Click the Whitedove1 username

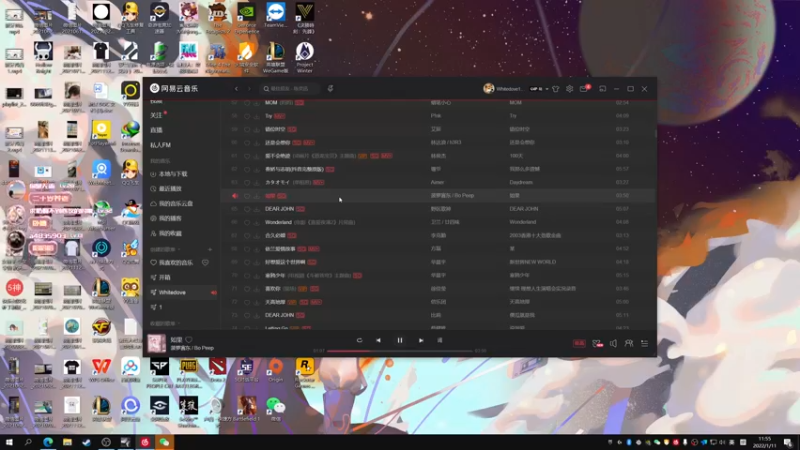[x=510, y=89]
